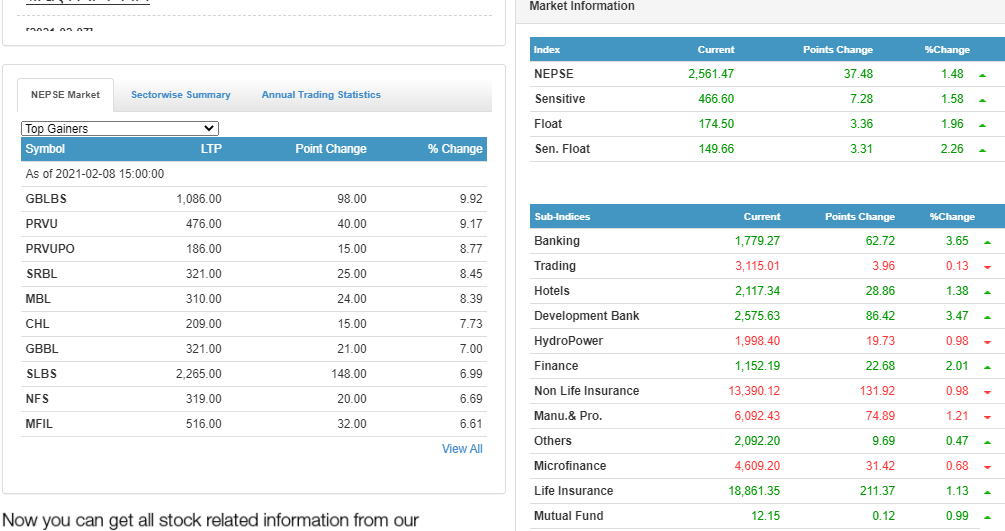1005x531 pixels.
Task: Open the Sectorwise Summary tab
Action: [181, 95]
